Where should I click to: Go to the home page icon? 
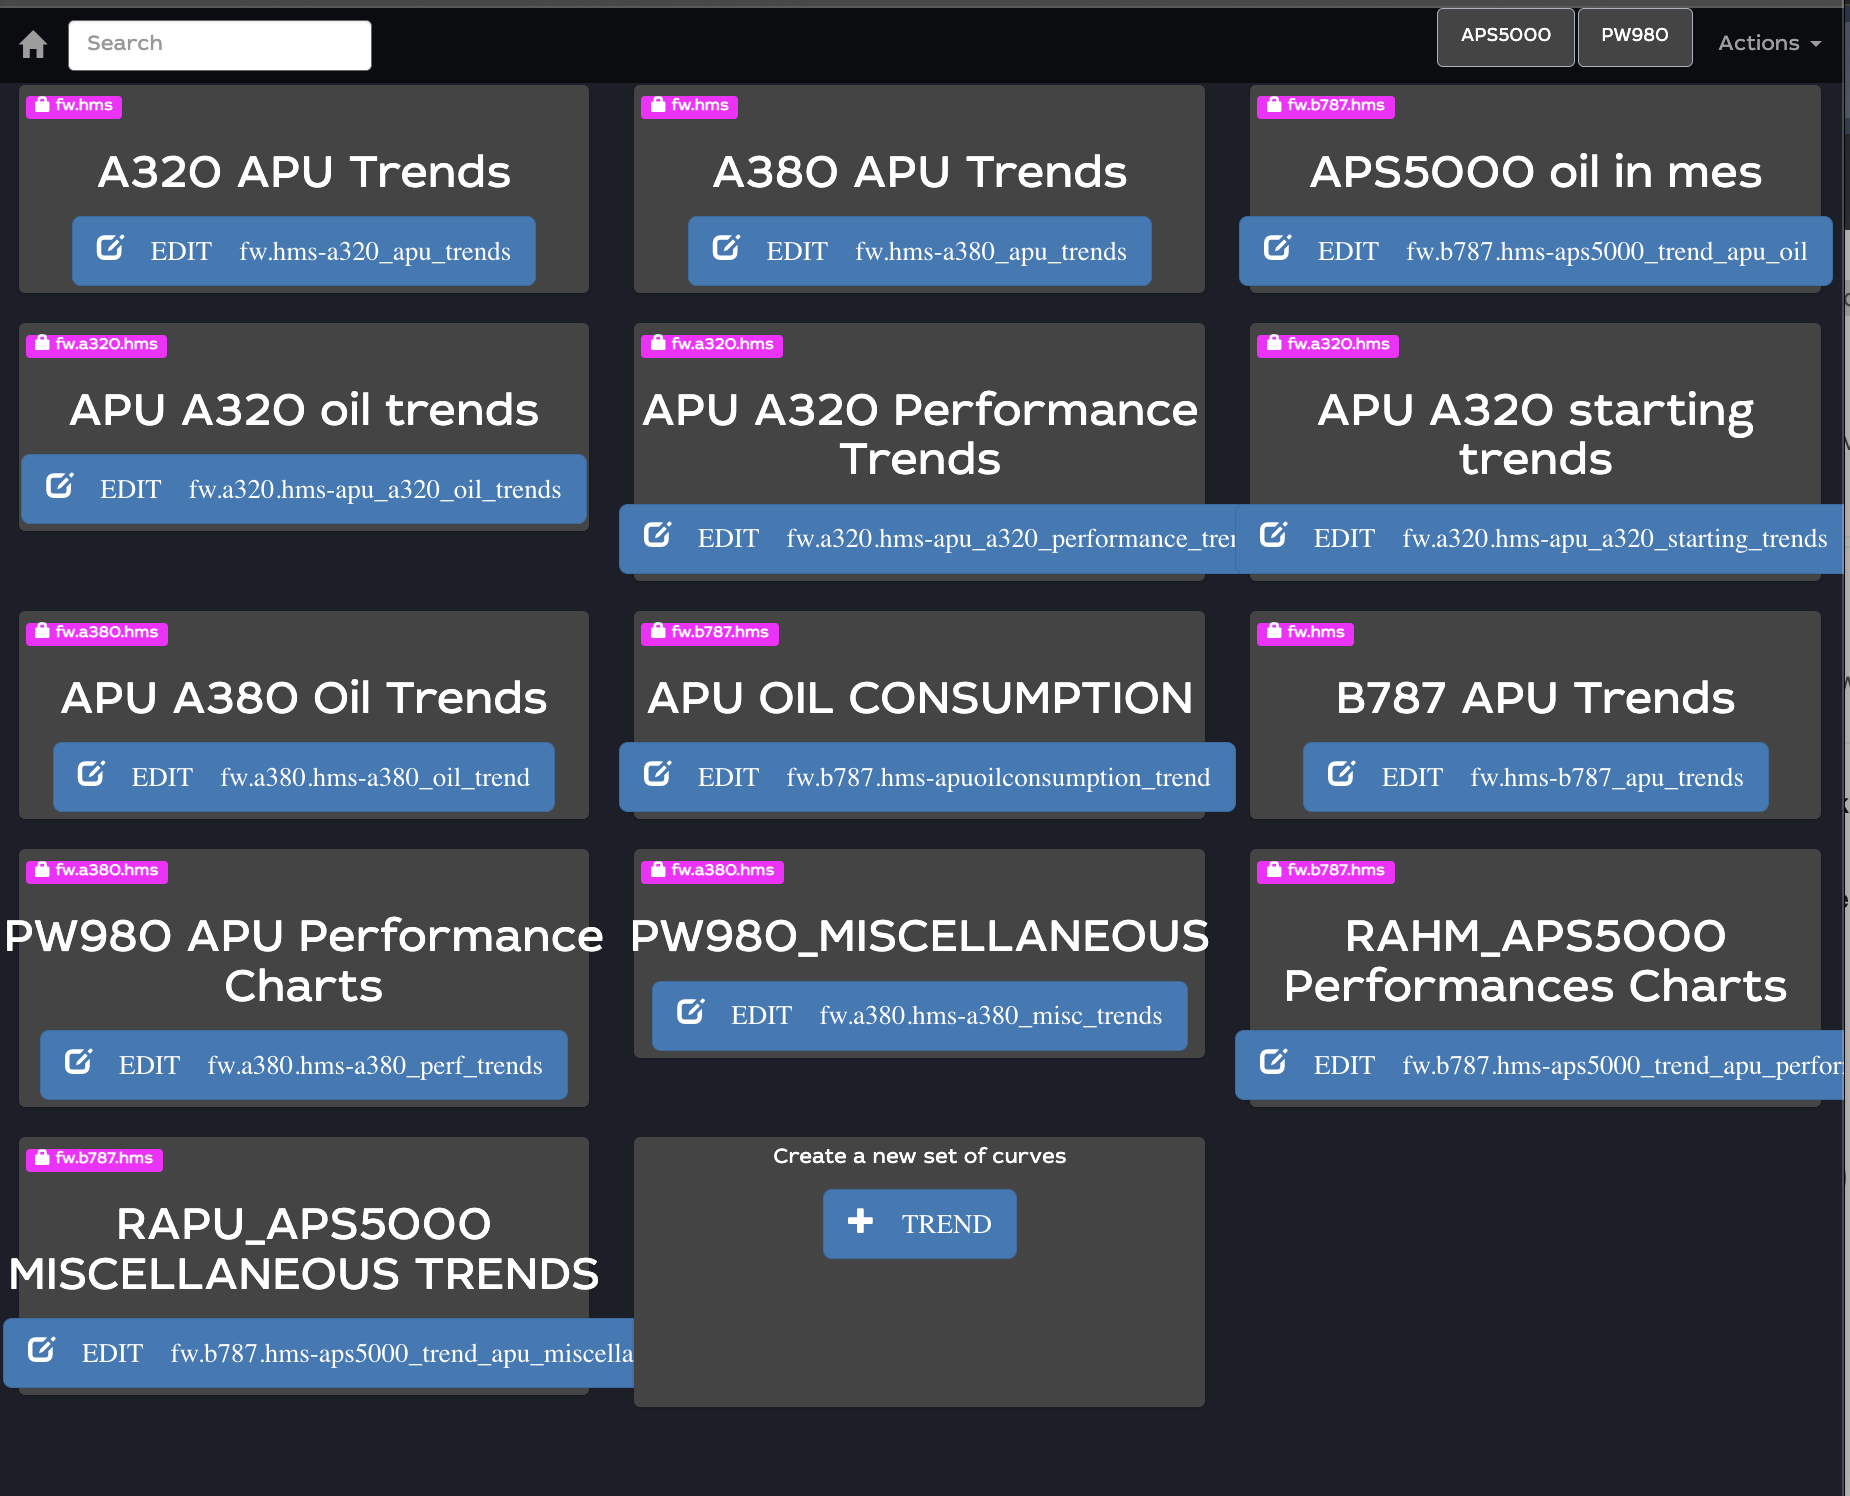(33, 44)
